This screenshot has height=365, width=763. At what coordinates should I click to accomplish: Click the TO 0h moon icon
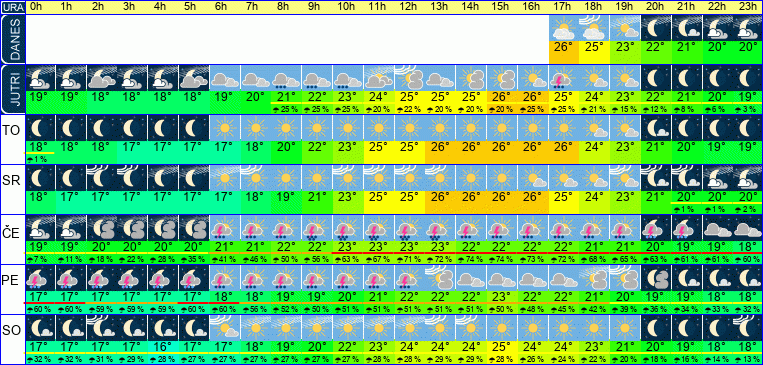(39, 128)
